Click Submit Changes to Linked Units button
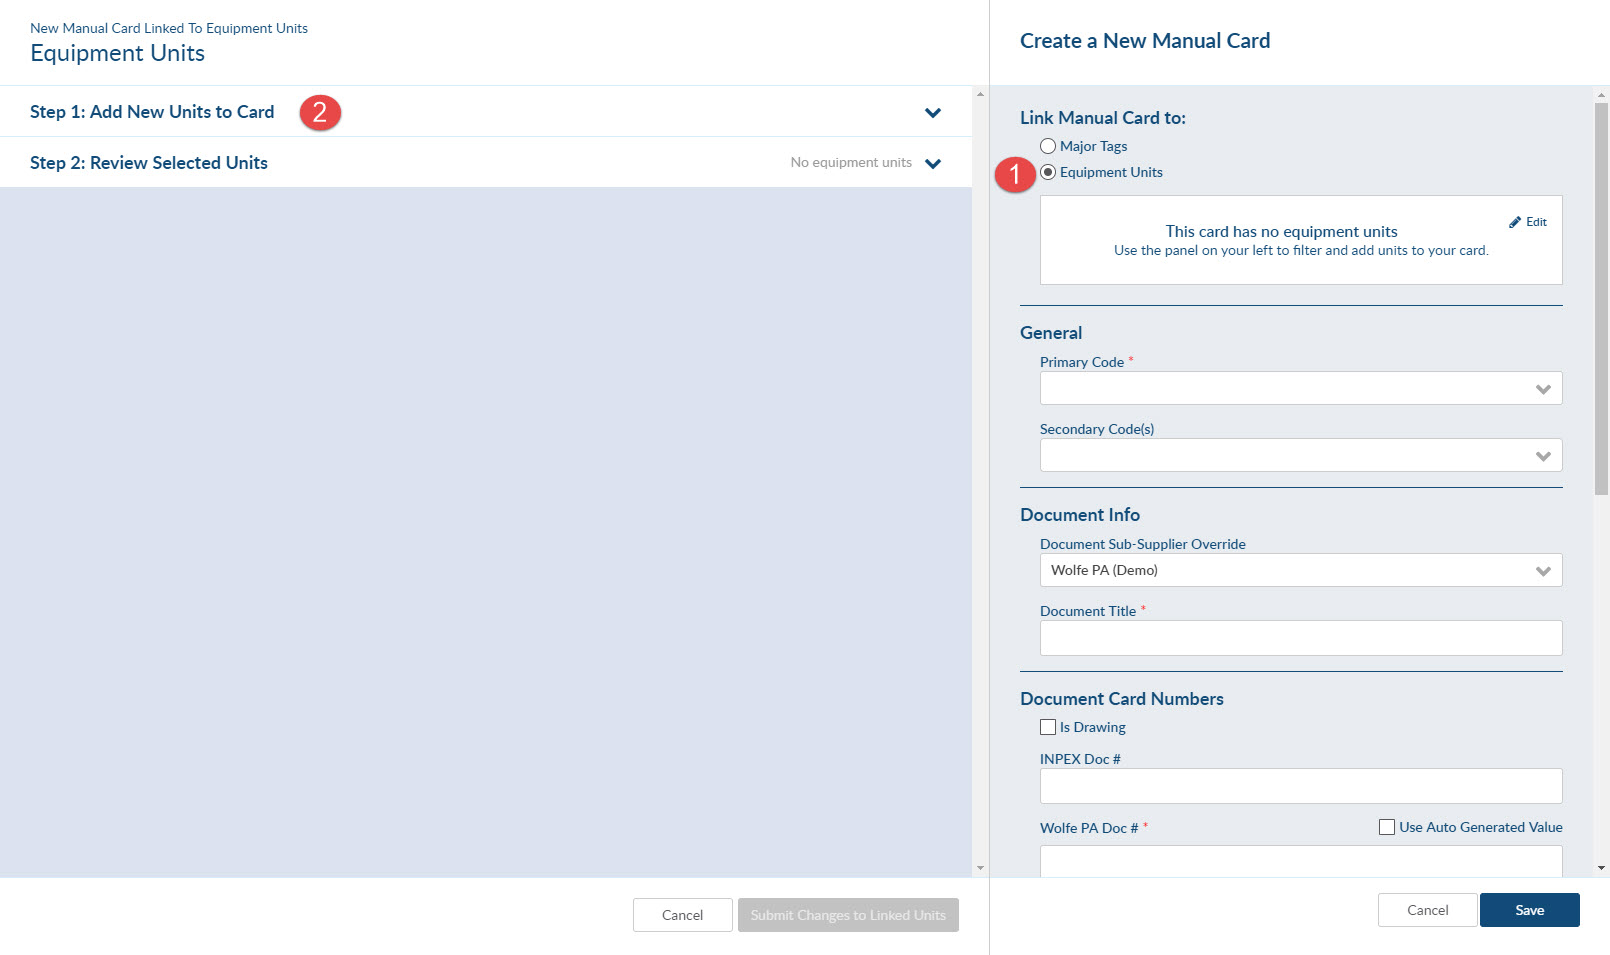1610x955 pixels. coord(848,915)
